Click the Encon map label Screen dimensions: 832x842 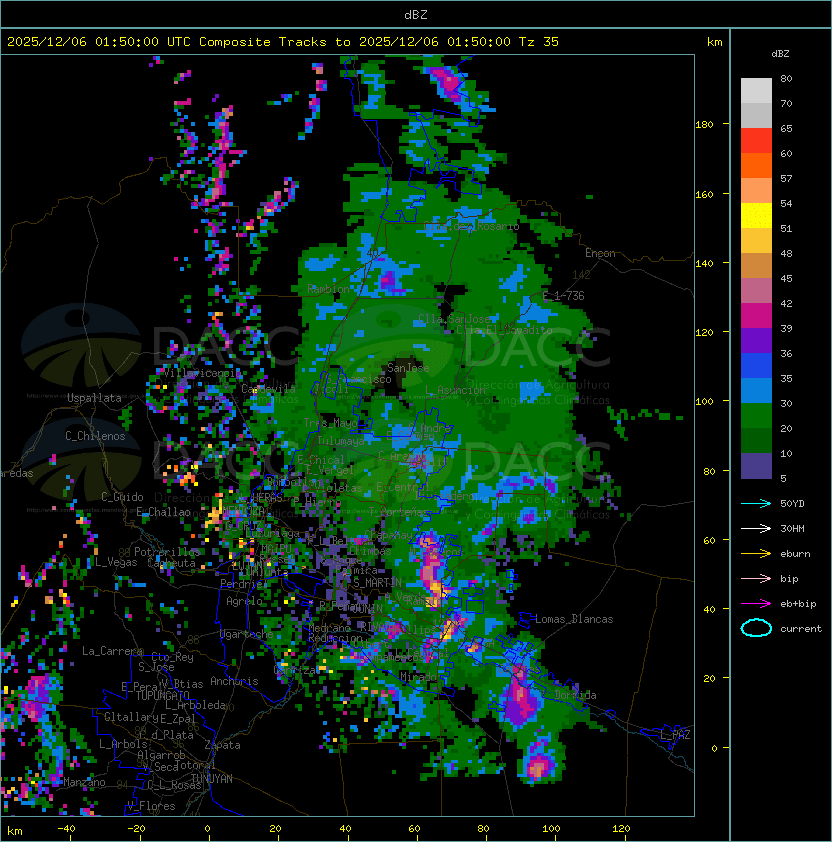600,253
